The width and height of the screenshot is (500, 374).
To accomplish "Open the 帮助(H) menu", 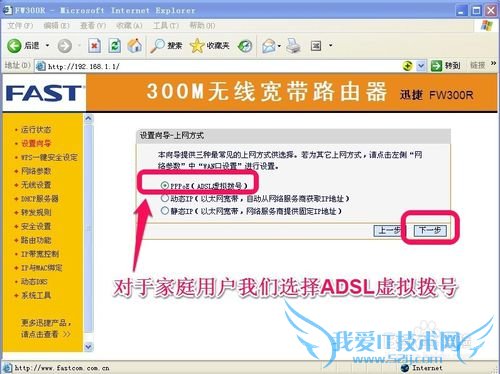I will click(x=202, y=26).
